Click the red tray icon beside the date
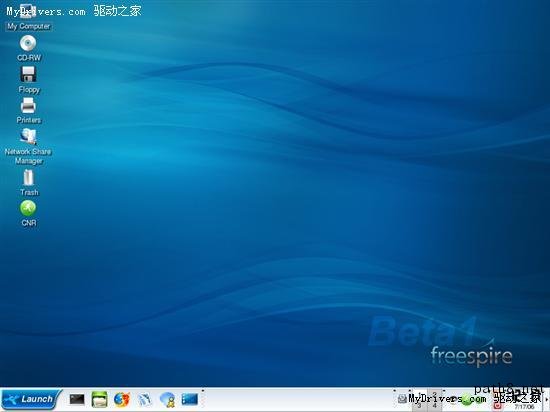Viewport: 550px width, 412px height. [x=497, y=406]
